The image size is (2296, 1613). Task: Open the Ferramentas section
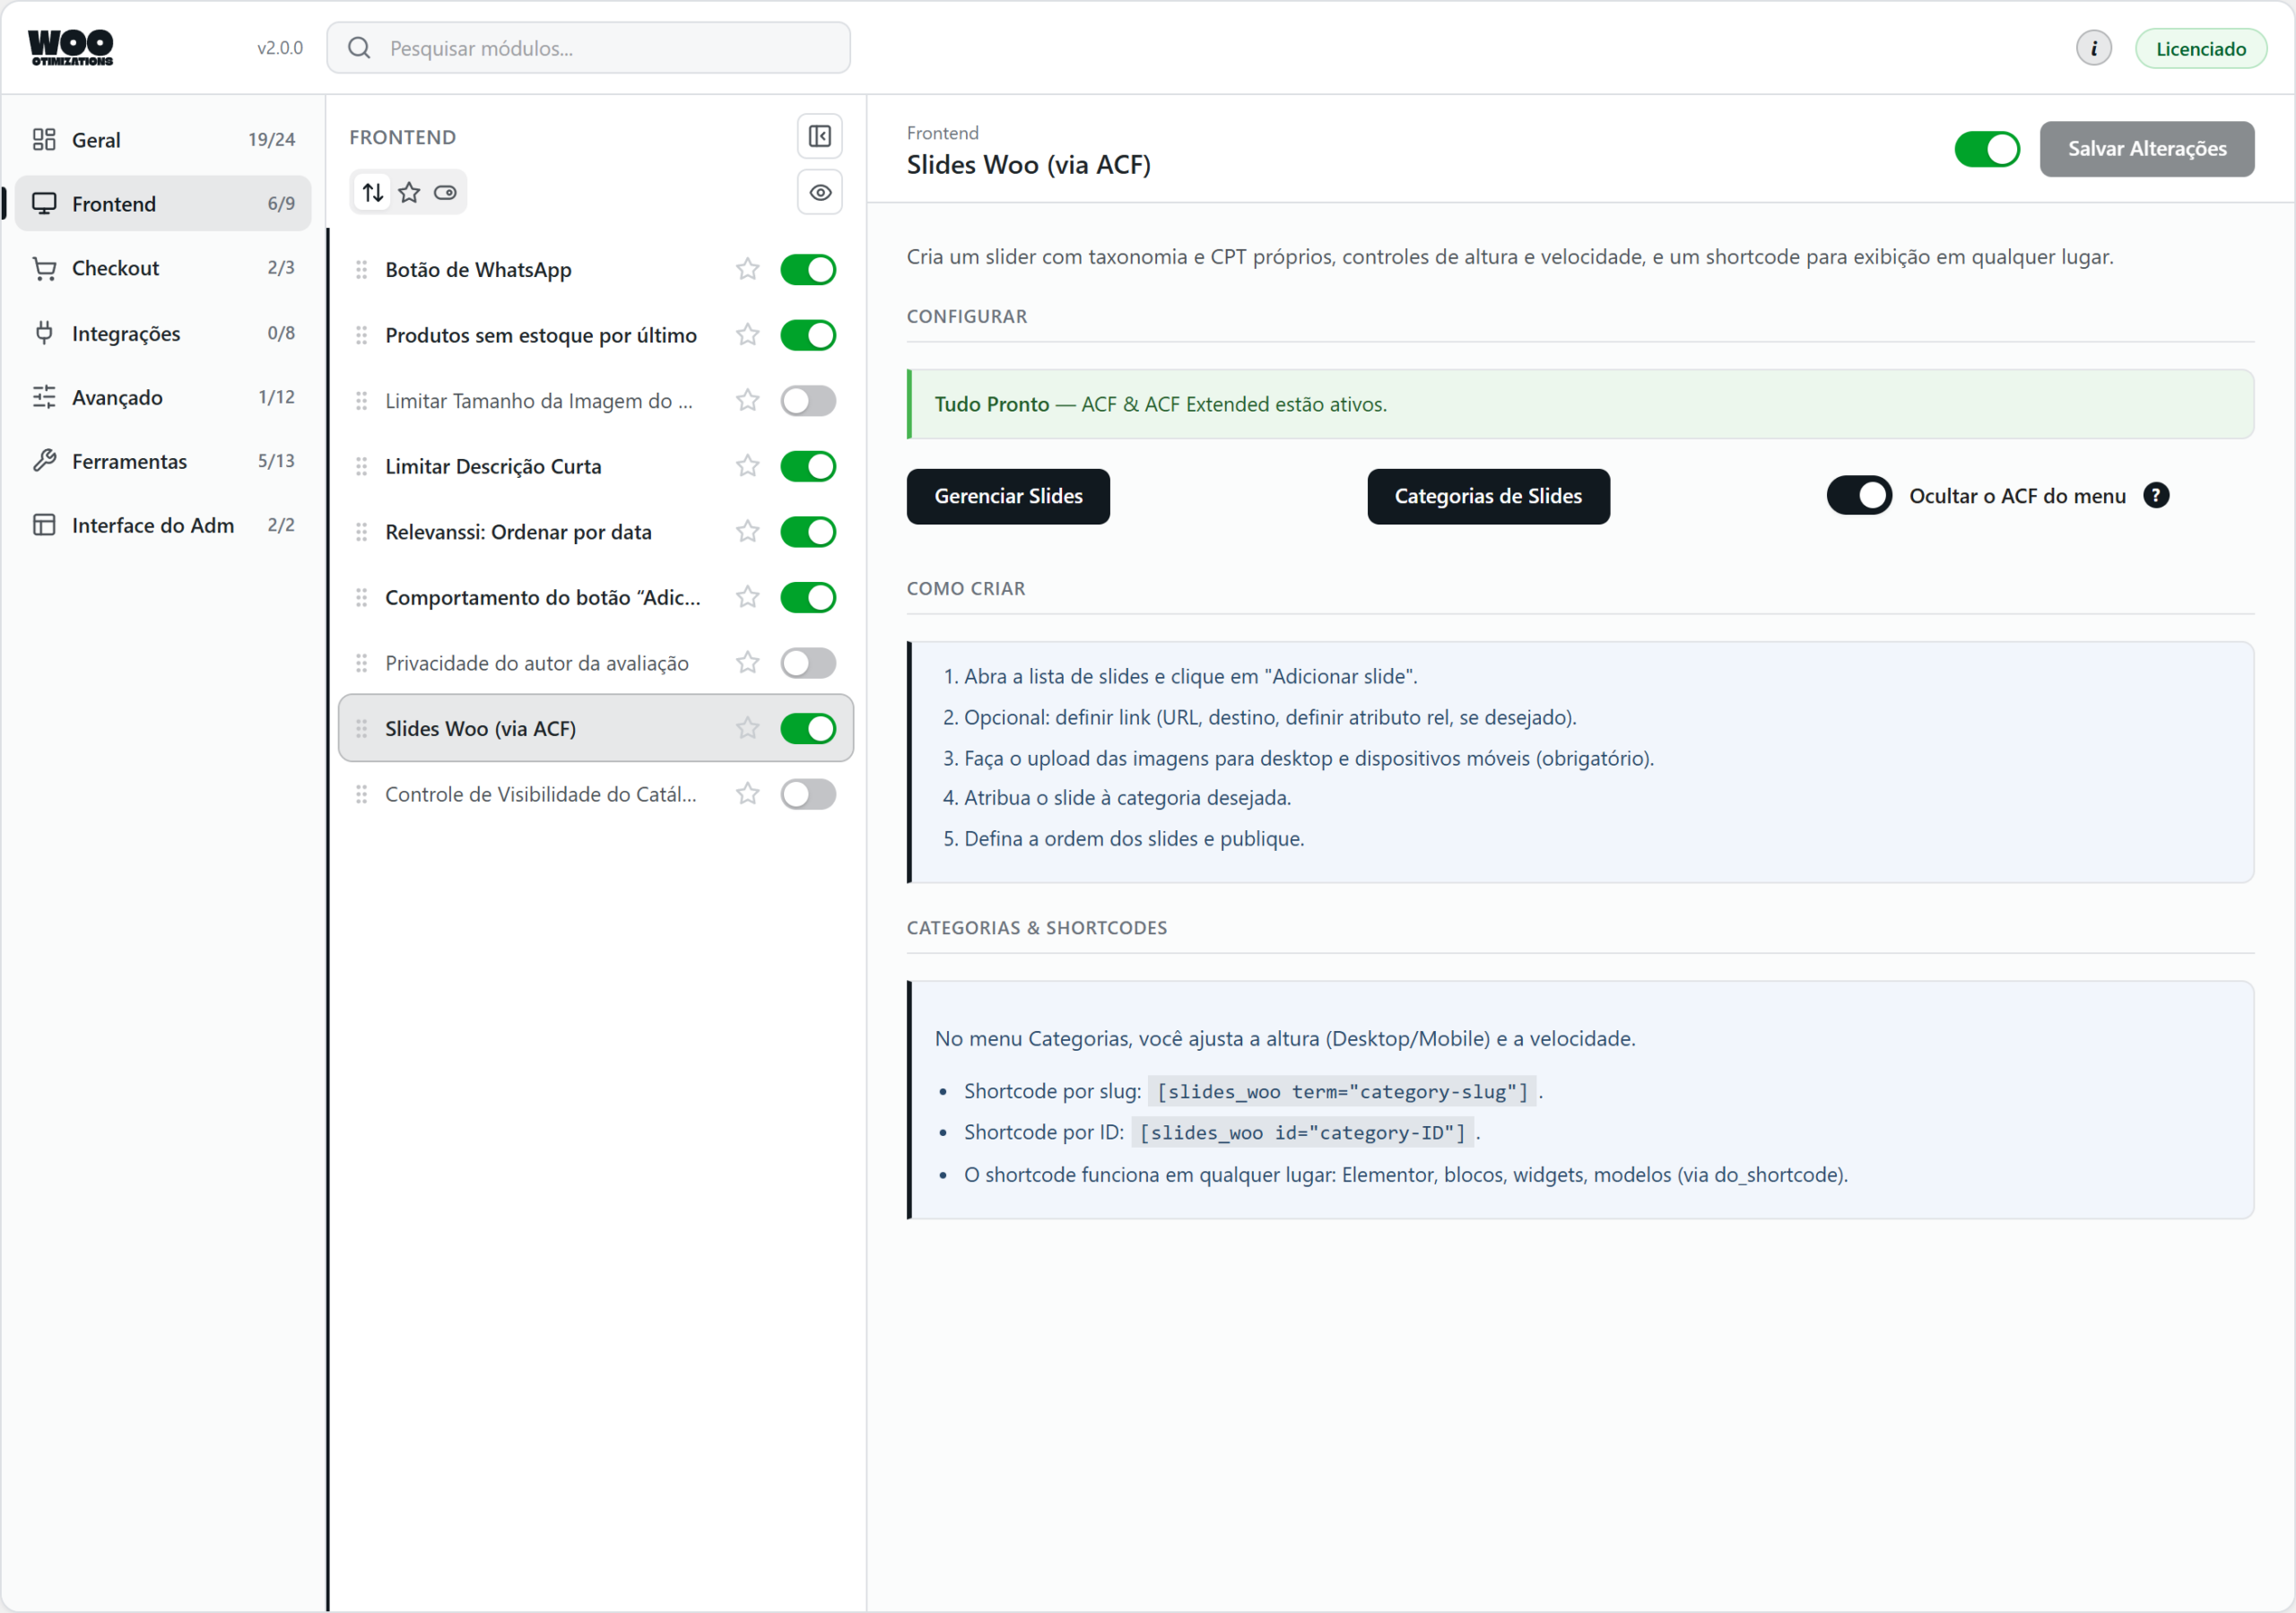(x=163, y=461)
